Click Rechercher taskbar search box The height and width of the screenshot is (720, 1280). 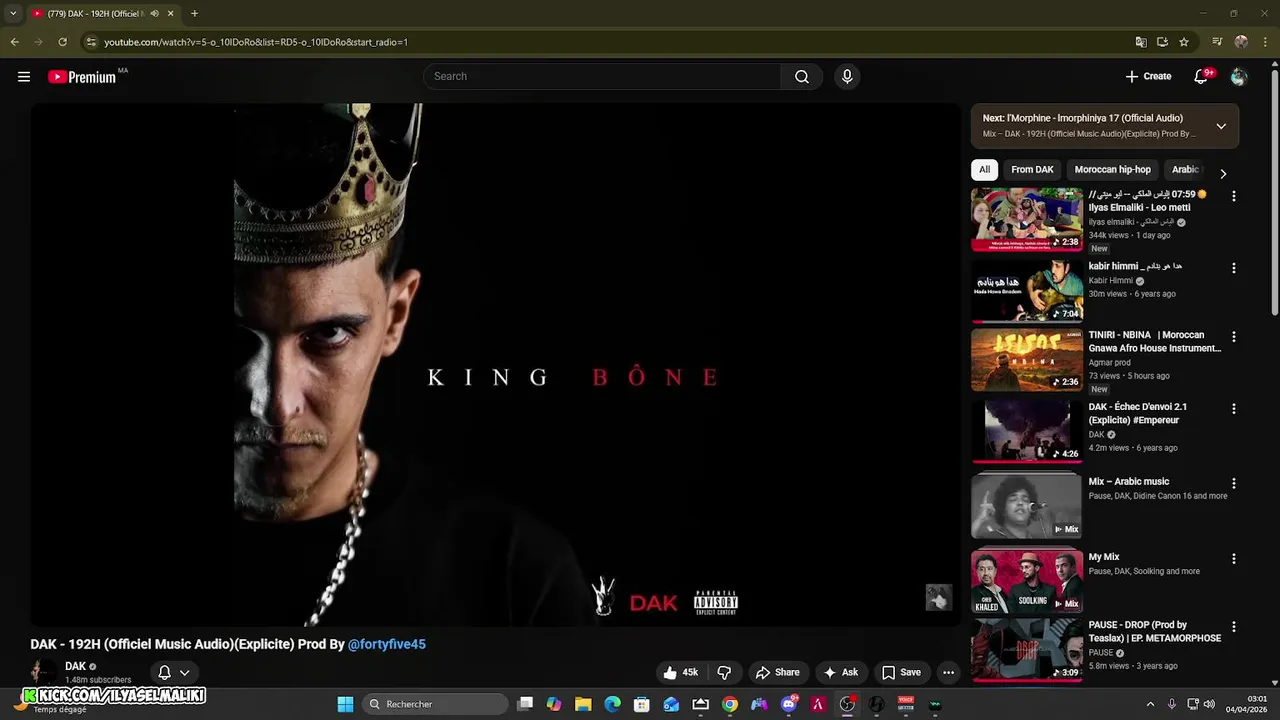point(434,704)
